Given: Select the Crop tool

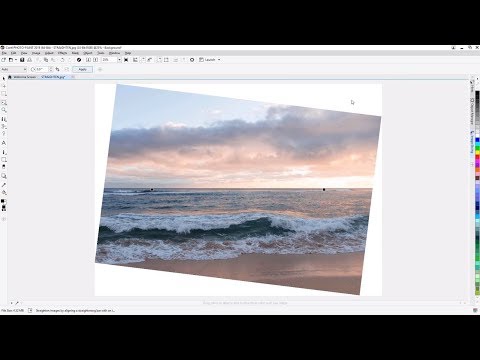Looking at the screenshot, I should [x=4, y=103].
